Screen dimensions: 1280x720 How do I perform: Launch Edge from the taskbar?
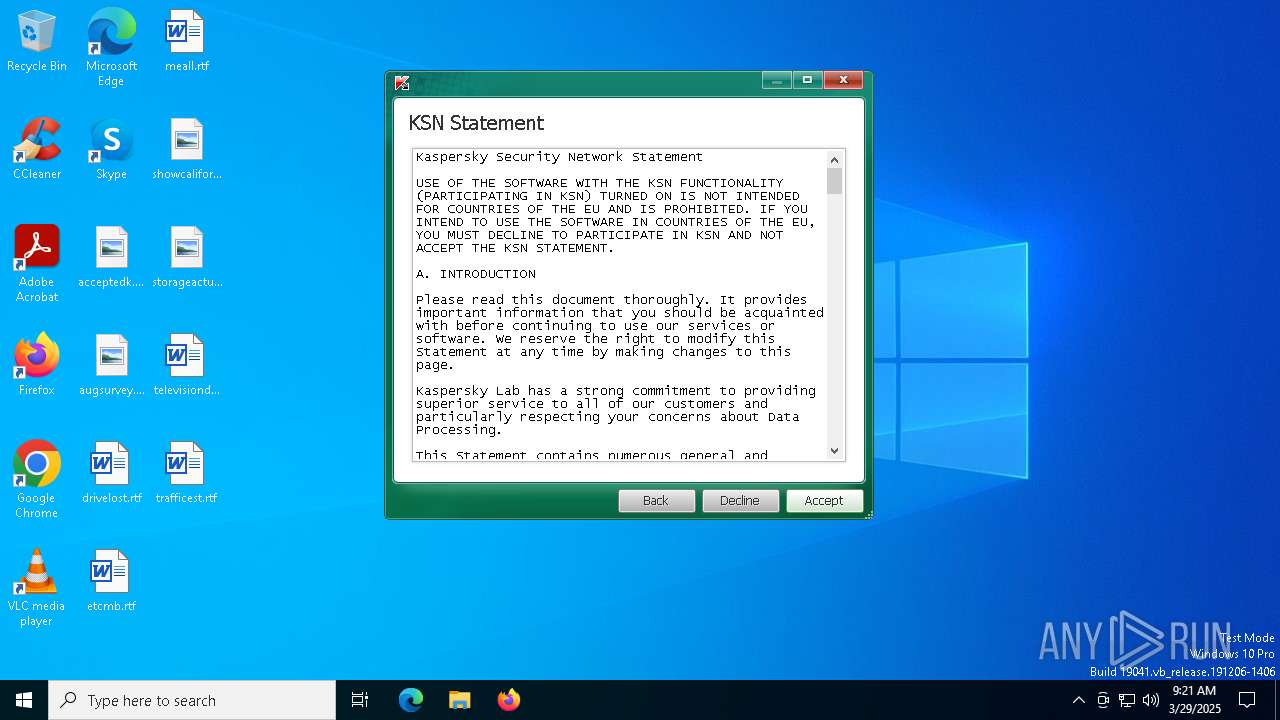pyautogui.click(x=411, y=700)
